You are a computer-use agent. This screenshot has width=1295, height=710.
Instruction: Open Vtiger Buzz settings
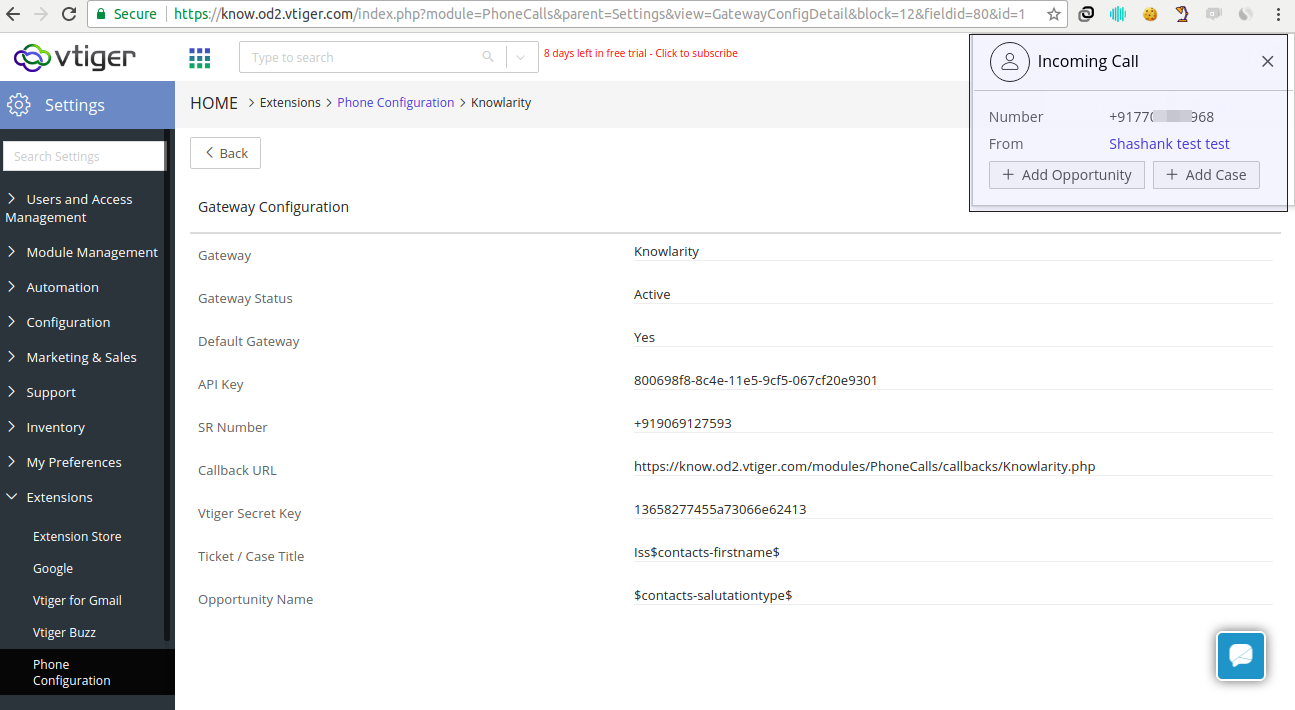64,632
